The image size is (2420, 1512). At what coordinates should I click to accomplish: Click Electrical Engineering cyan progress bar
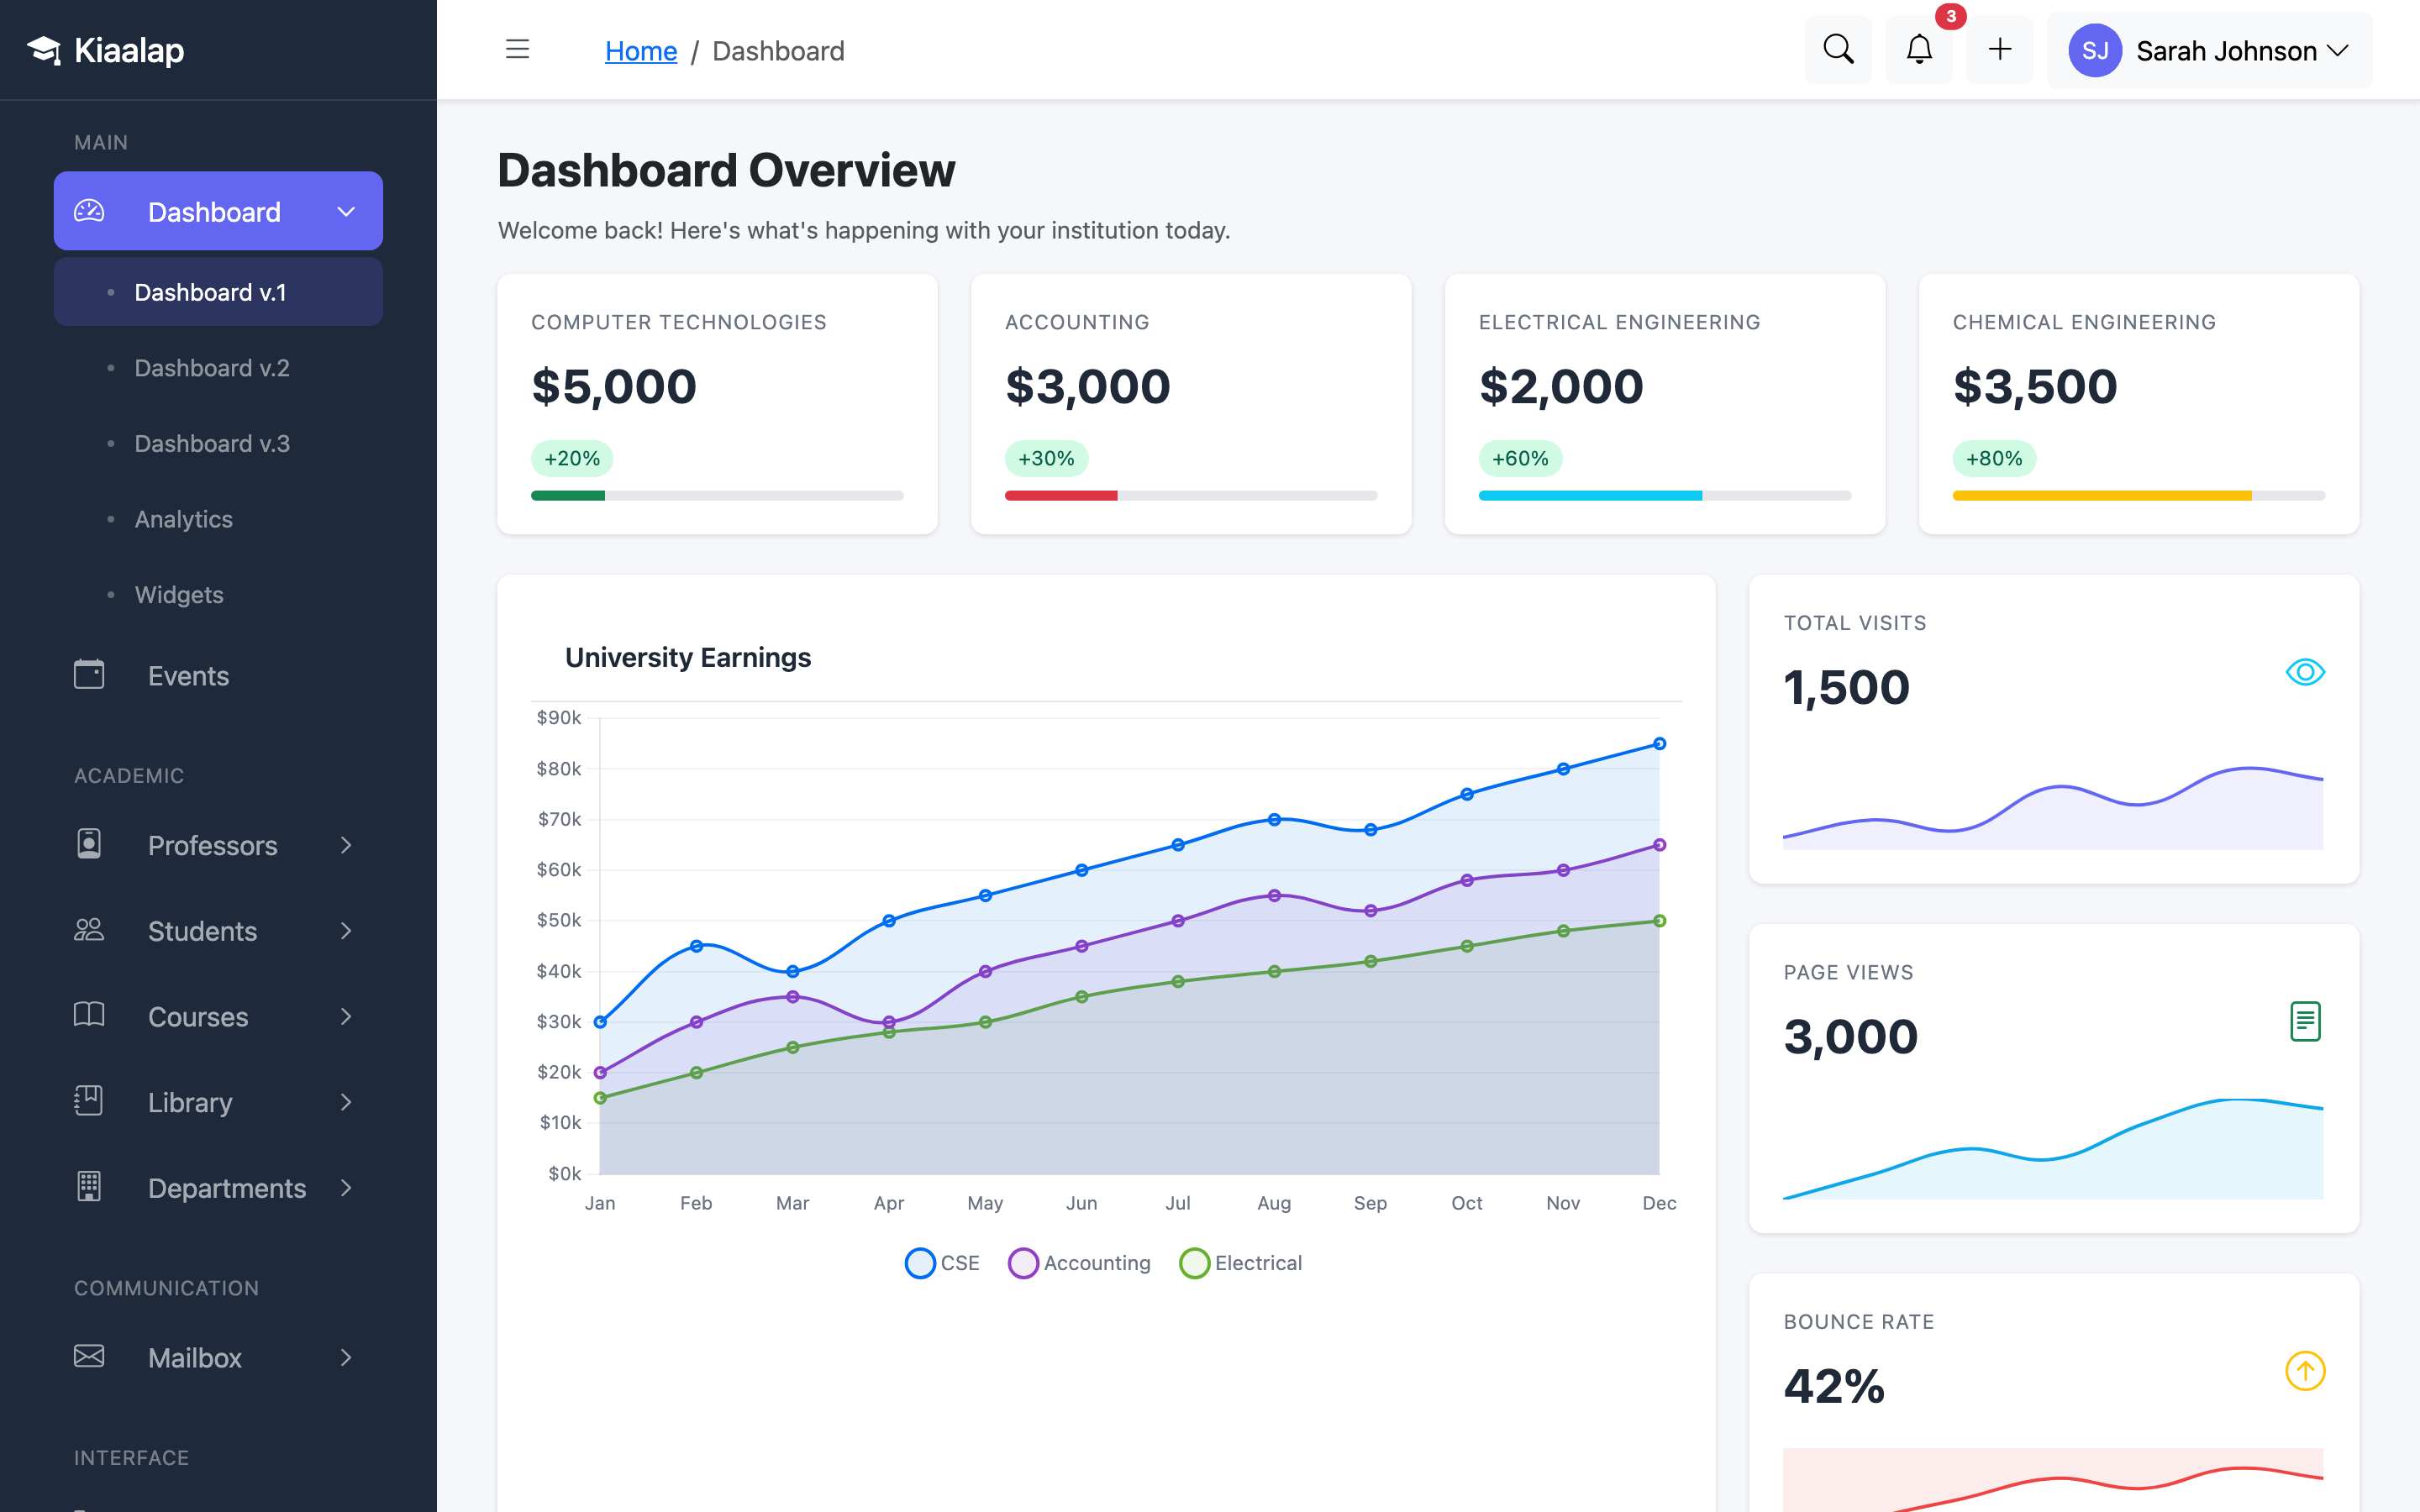[1590, 496]
